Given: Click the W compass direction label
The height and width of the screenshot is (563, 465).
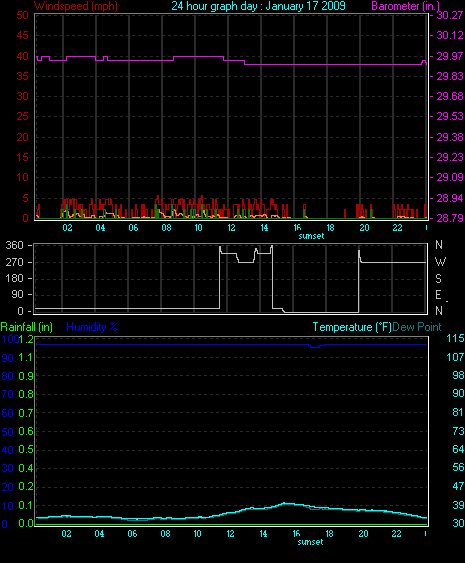Looking at the screenshot, I should [440, 262].
